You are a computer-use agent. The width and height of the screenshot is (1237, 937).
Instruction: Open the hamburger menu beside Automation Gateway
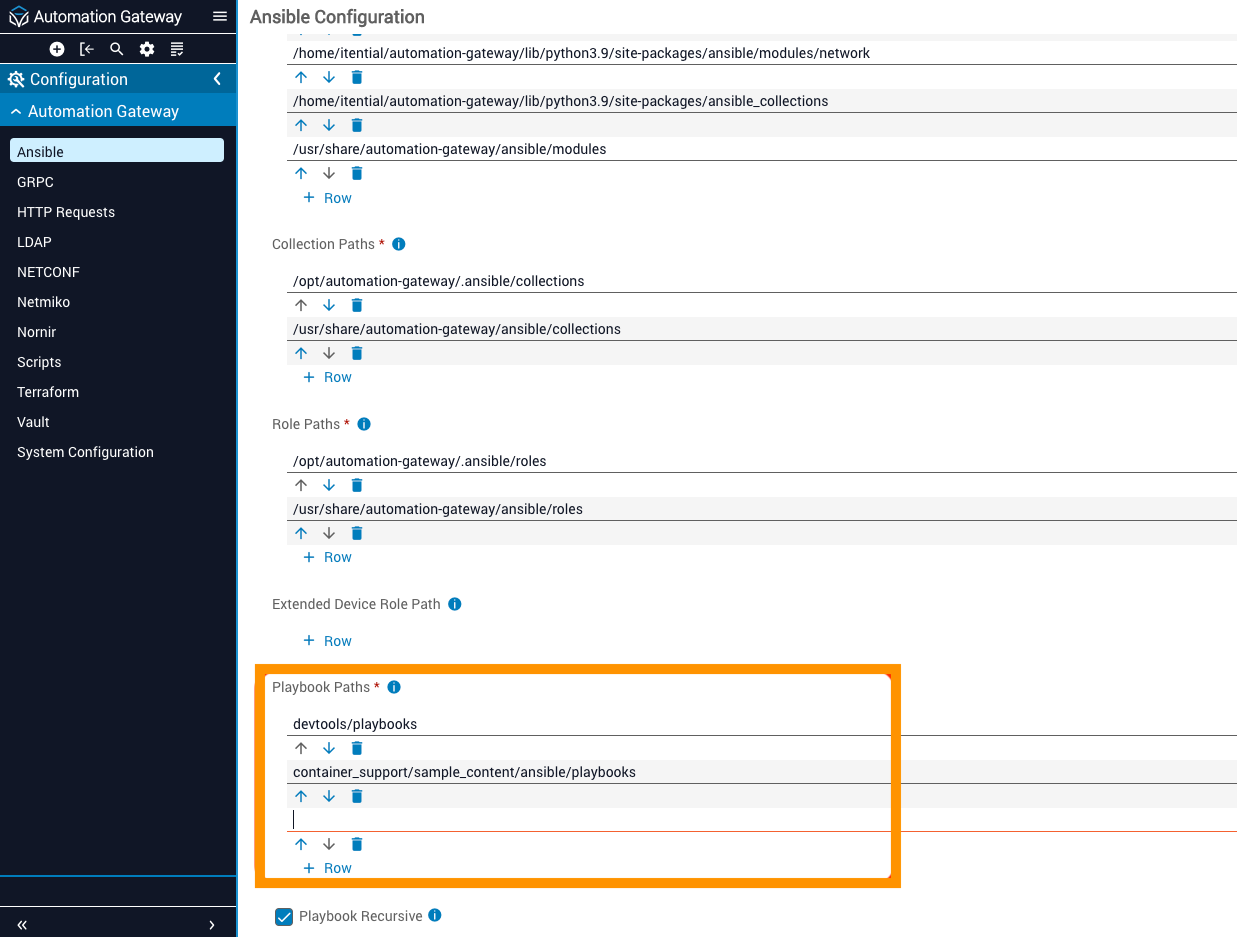click(220, 16)
